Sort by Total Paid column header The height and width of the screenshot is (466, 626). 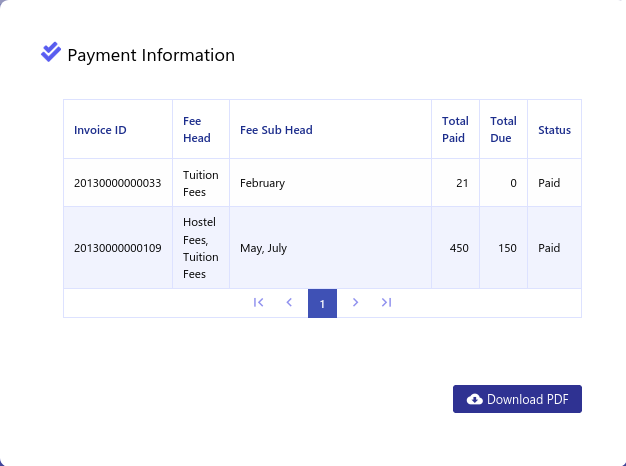pyautogui.click(x=455, y=129)
